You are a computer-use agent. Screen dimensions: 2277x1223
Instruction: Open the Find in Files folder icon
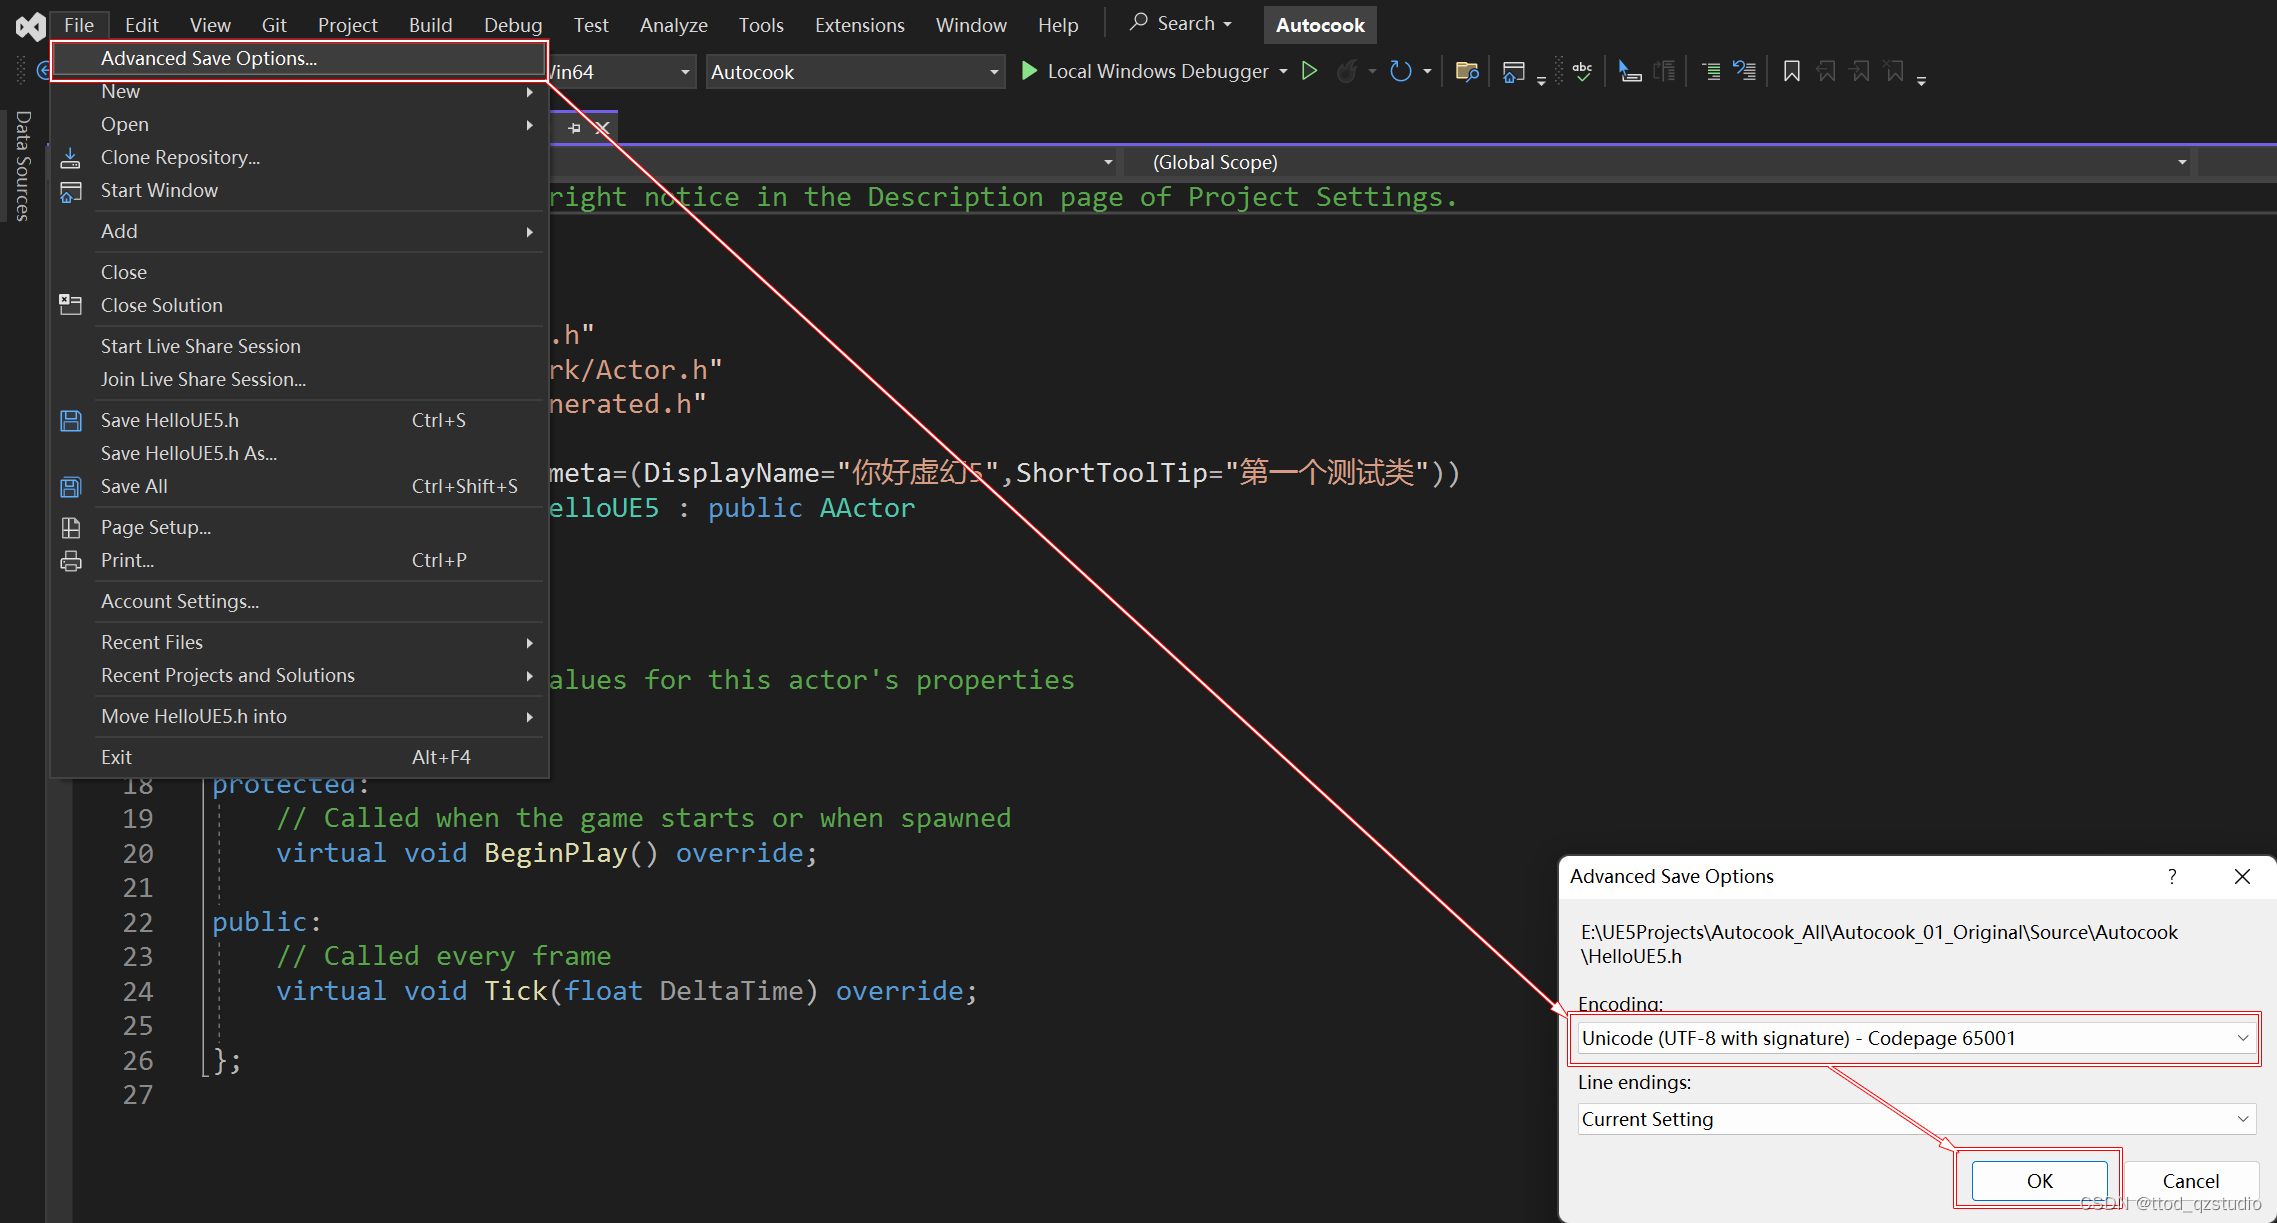1467,71
